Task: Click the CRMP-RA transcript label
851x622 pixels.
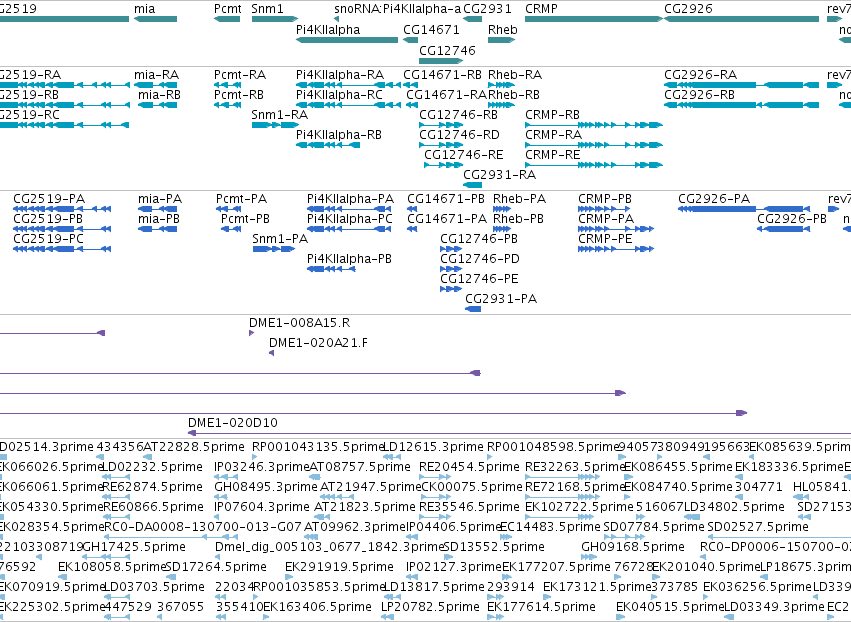Action: pos(553,135)
